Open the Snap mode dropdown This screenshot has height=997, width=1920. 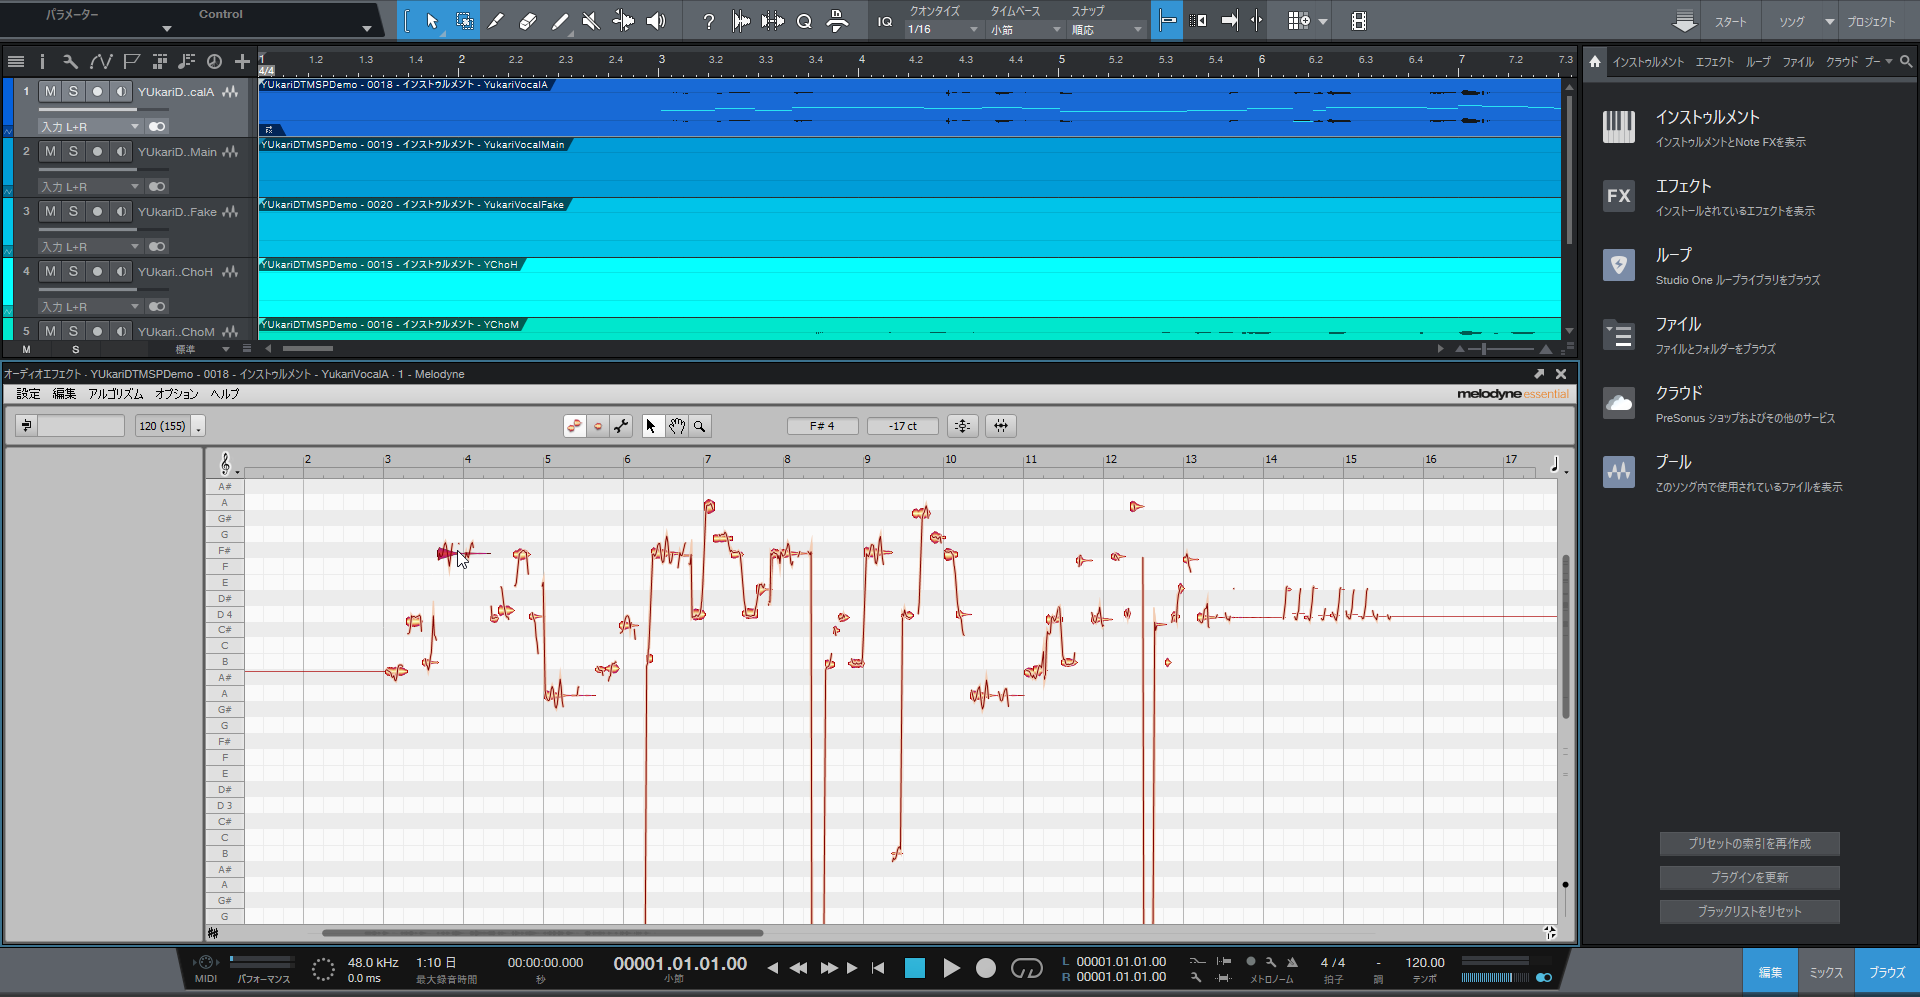pos(1106,30)
